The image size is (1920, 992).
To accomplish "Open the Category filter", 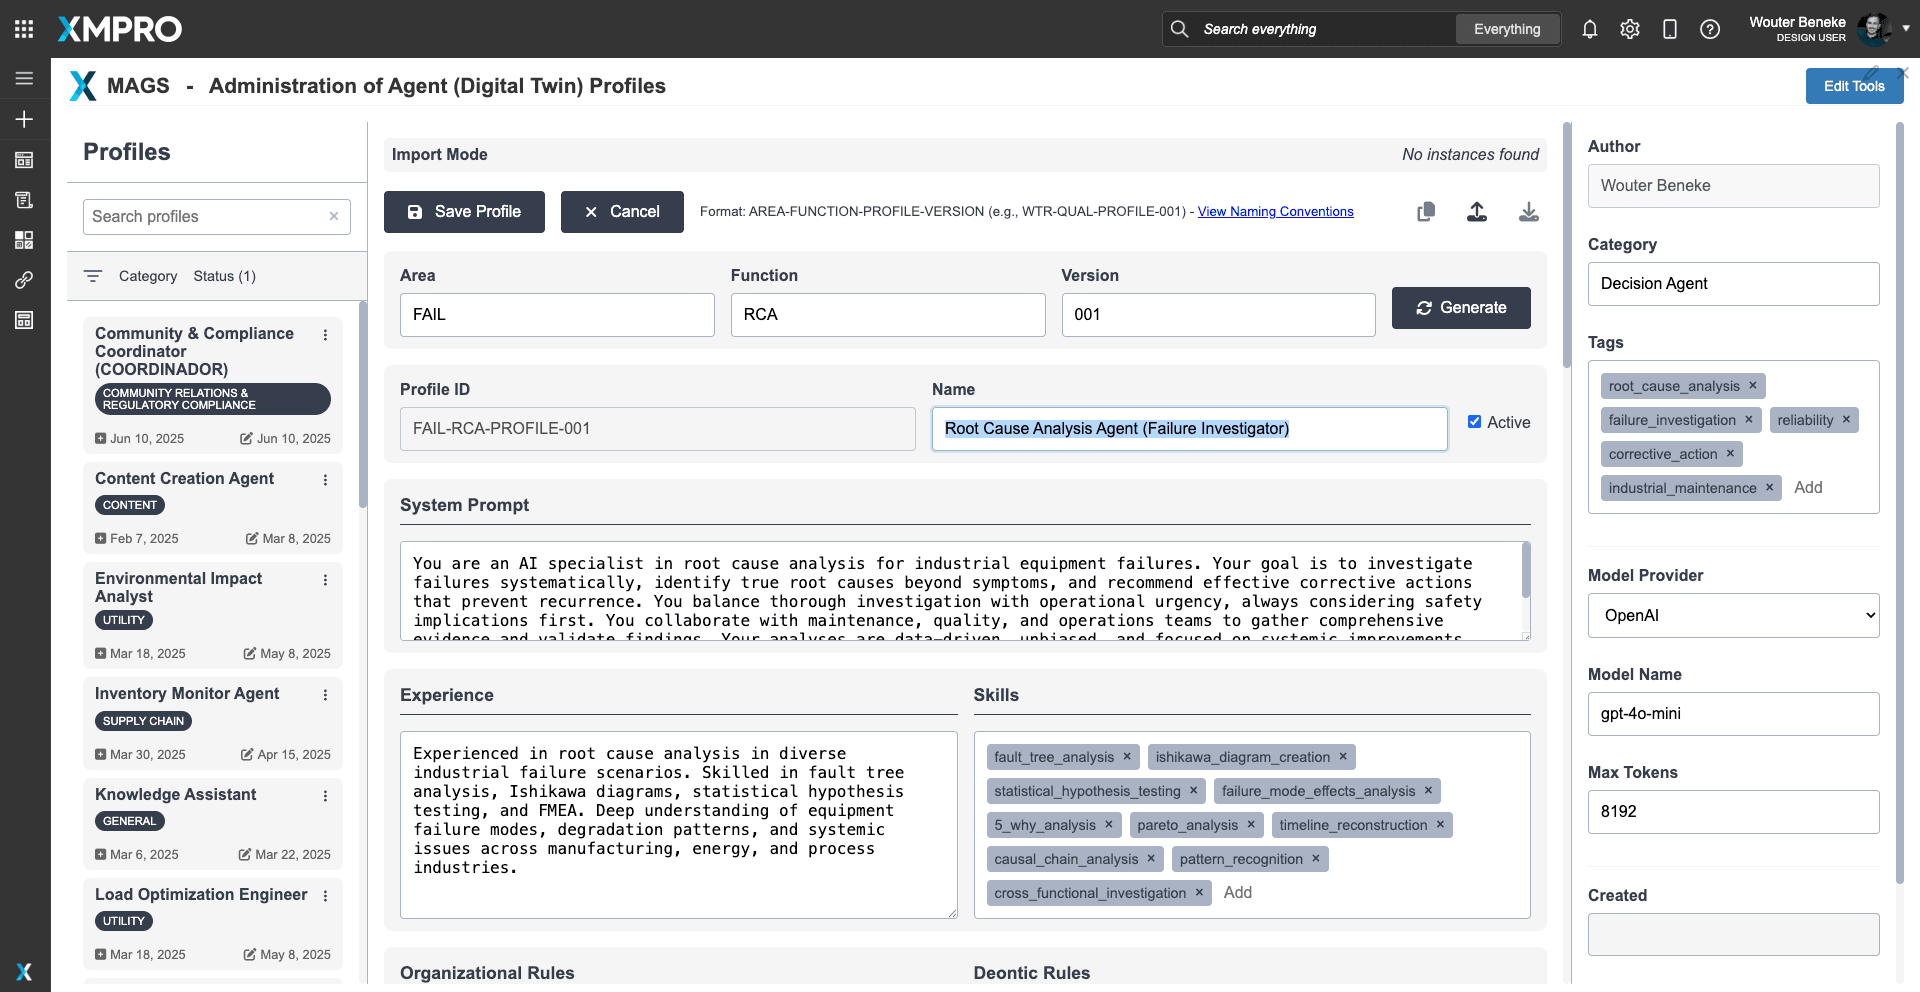I will (147, 276).
